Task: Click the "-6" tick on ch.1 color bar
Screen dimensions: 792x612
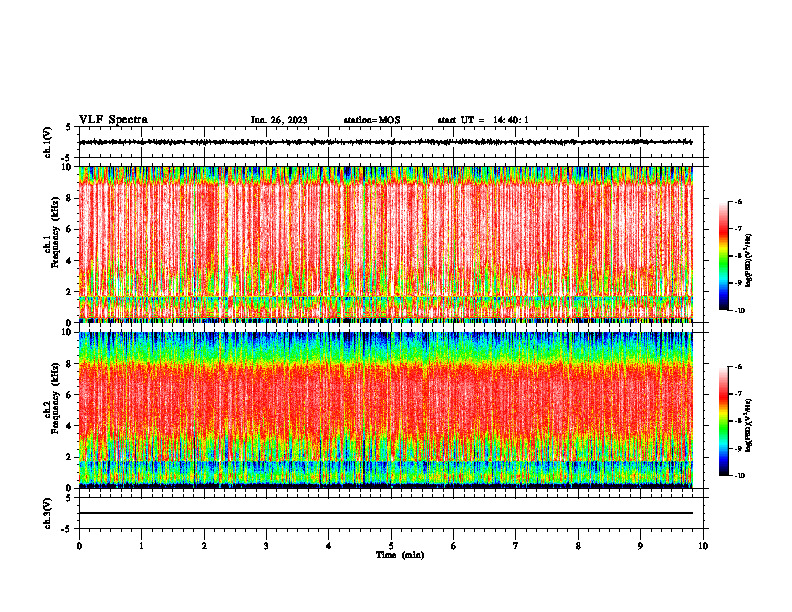Action: pyautogui.click(x=738, y=202)
